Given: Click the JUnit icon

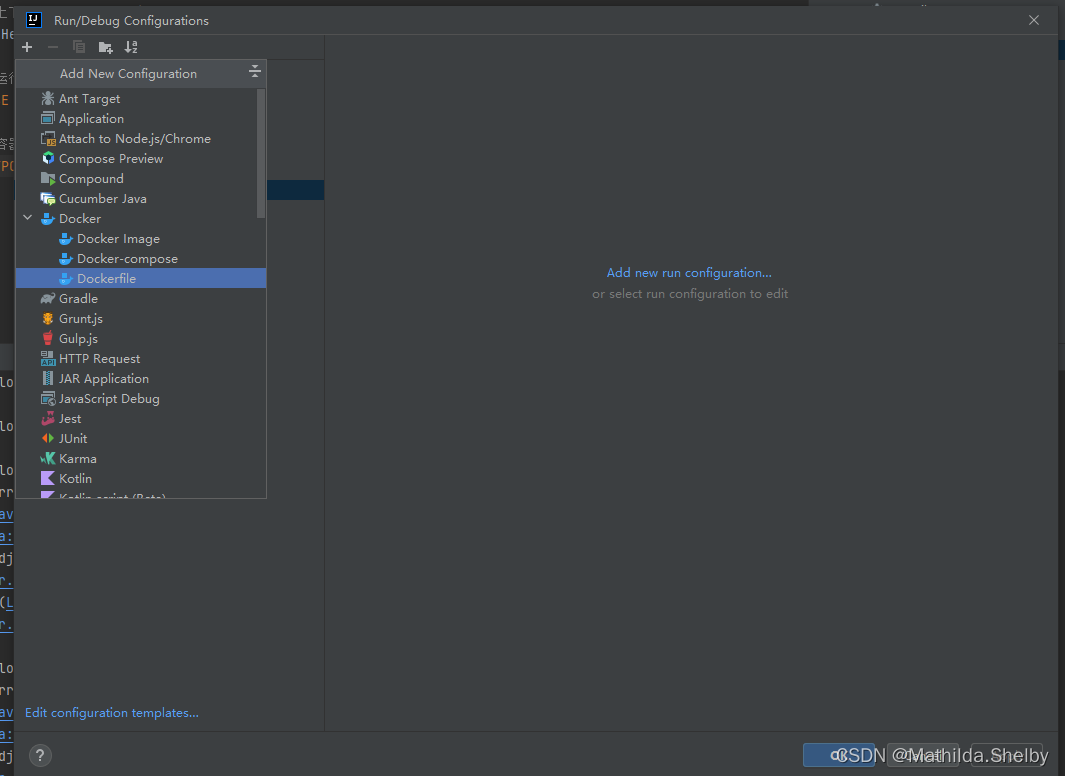Looking at the screenshot, I should tap(48, 439).
